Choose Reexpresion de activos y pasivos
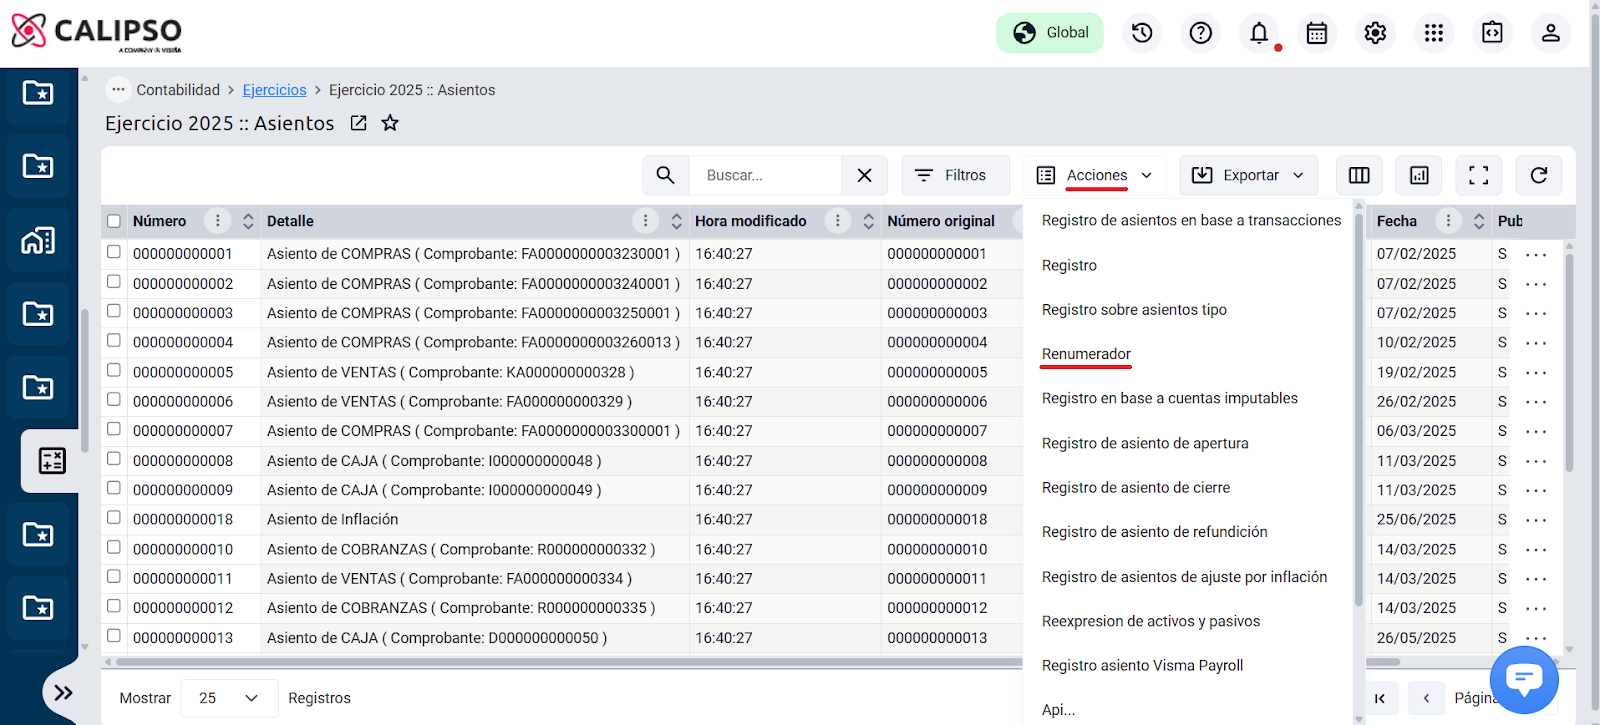Viewport: 1600px width, 725px height. pos(1151,621)
